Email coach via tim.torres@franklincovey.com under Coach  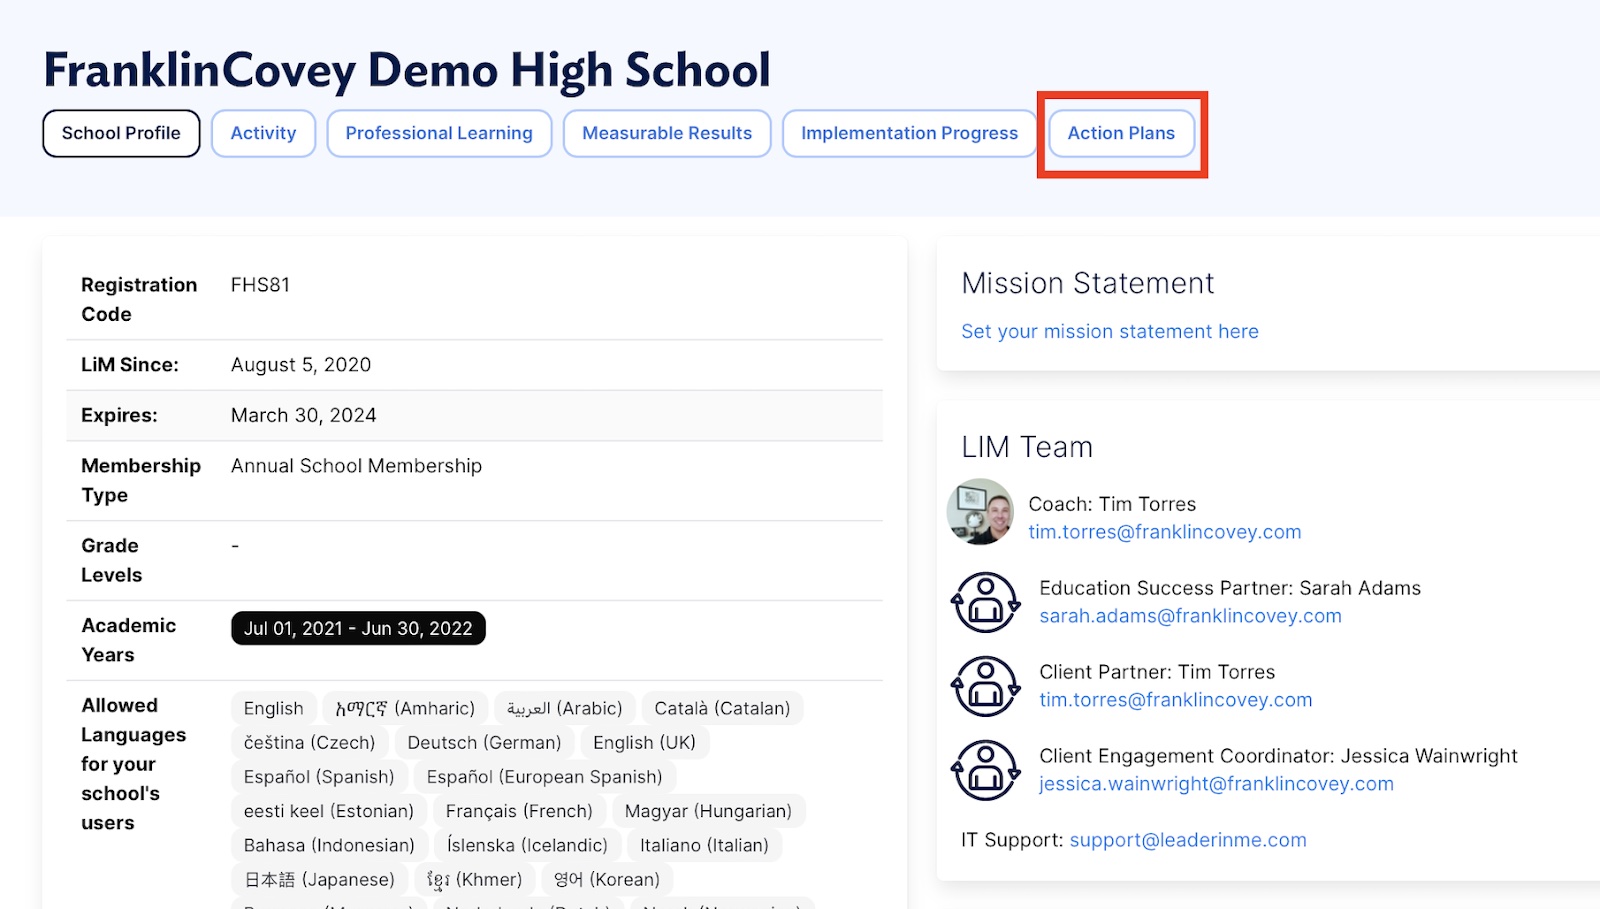(1164, 532)
